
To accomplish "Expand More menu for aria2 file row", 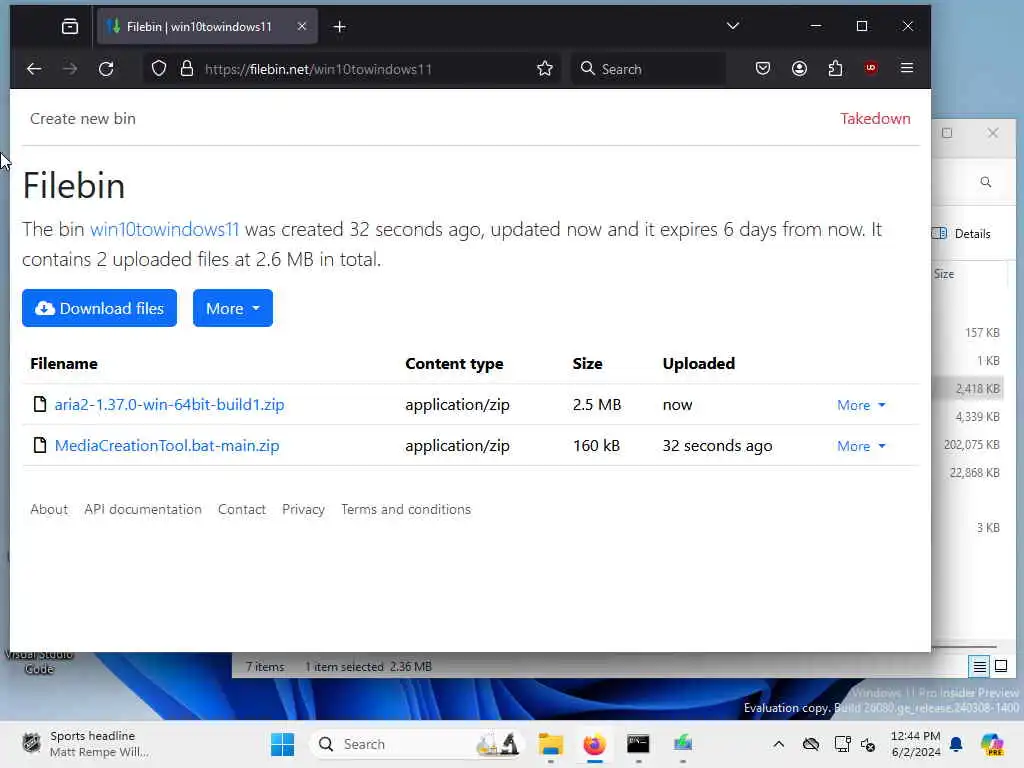I will point(861,405).
